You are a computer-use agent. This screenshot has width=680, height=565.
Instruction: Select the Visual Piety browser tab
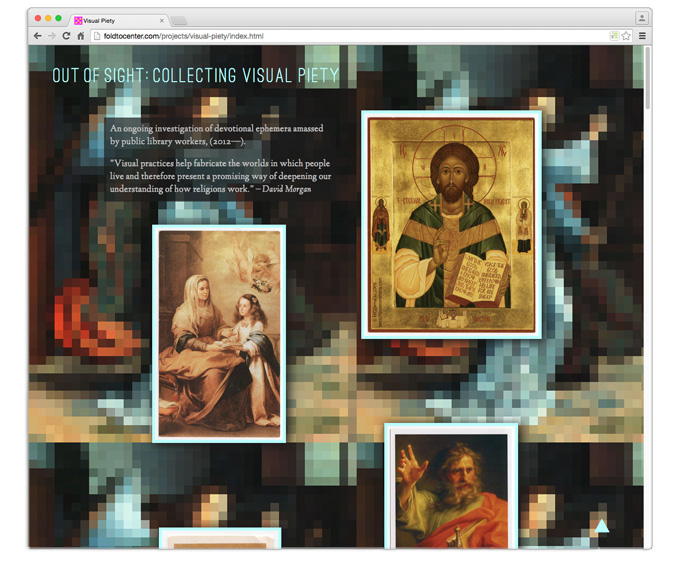tap(118, 20)
